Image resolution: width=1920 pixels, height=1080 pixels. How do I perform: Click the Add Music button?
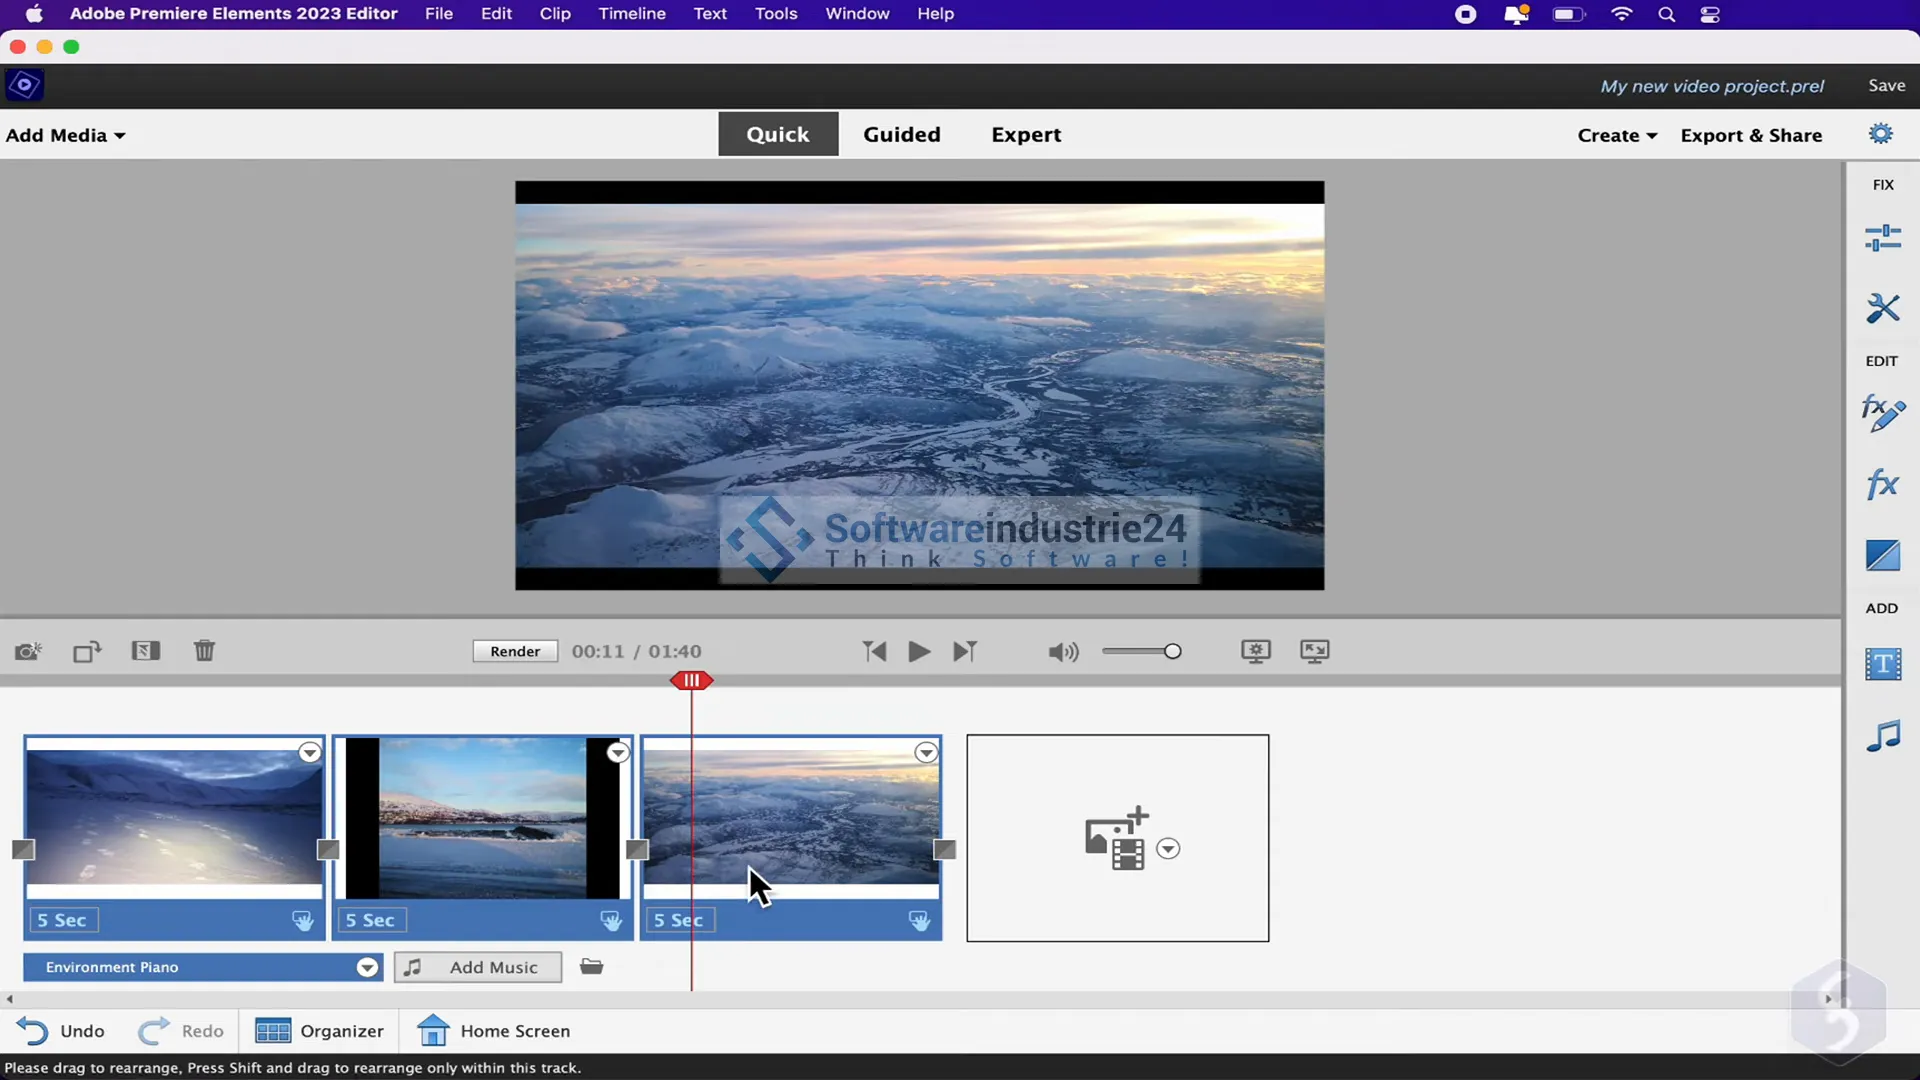point(478,967)
